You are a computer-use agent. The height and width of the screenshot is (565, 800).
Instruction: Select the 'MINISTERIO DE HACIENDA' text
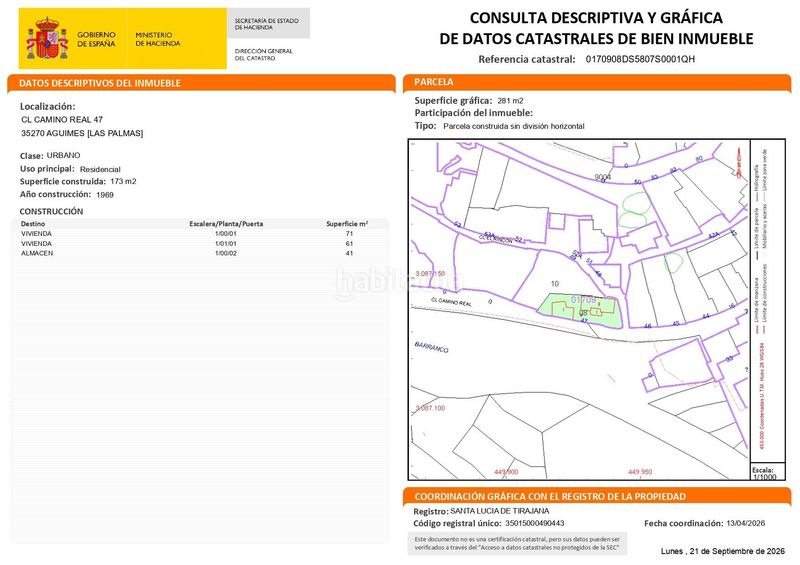tap(158, 39)
